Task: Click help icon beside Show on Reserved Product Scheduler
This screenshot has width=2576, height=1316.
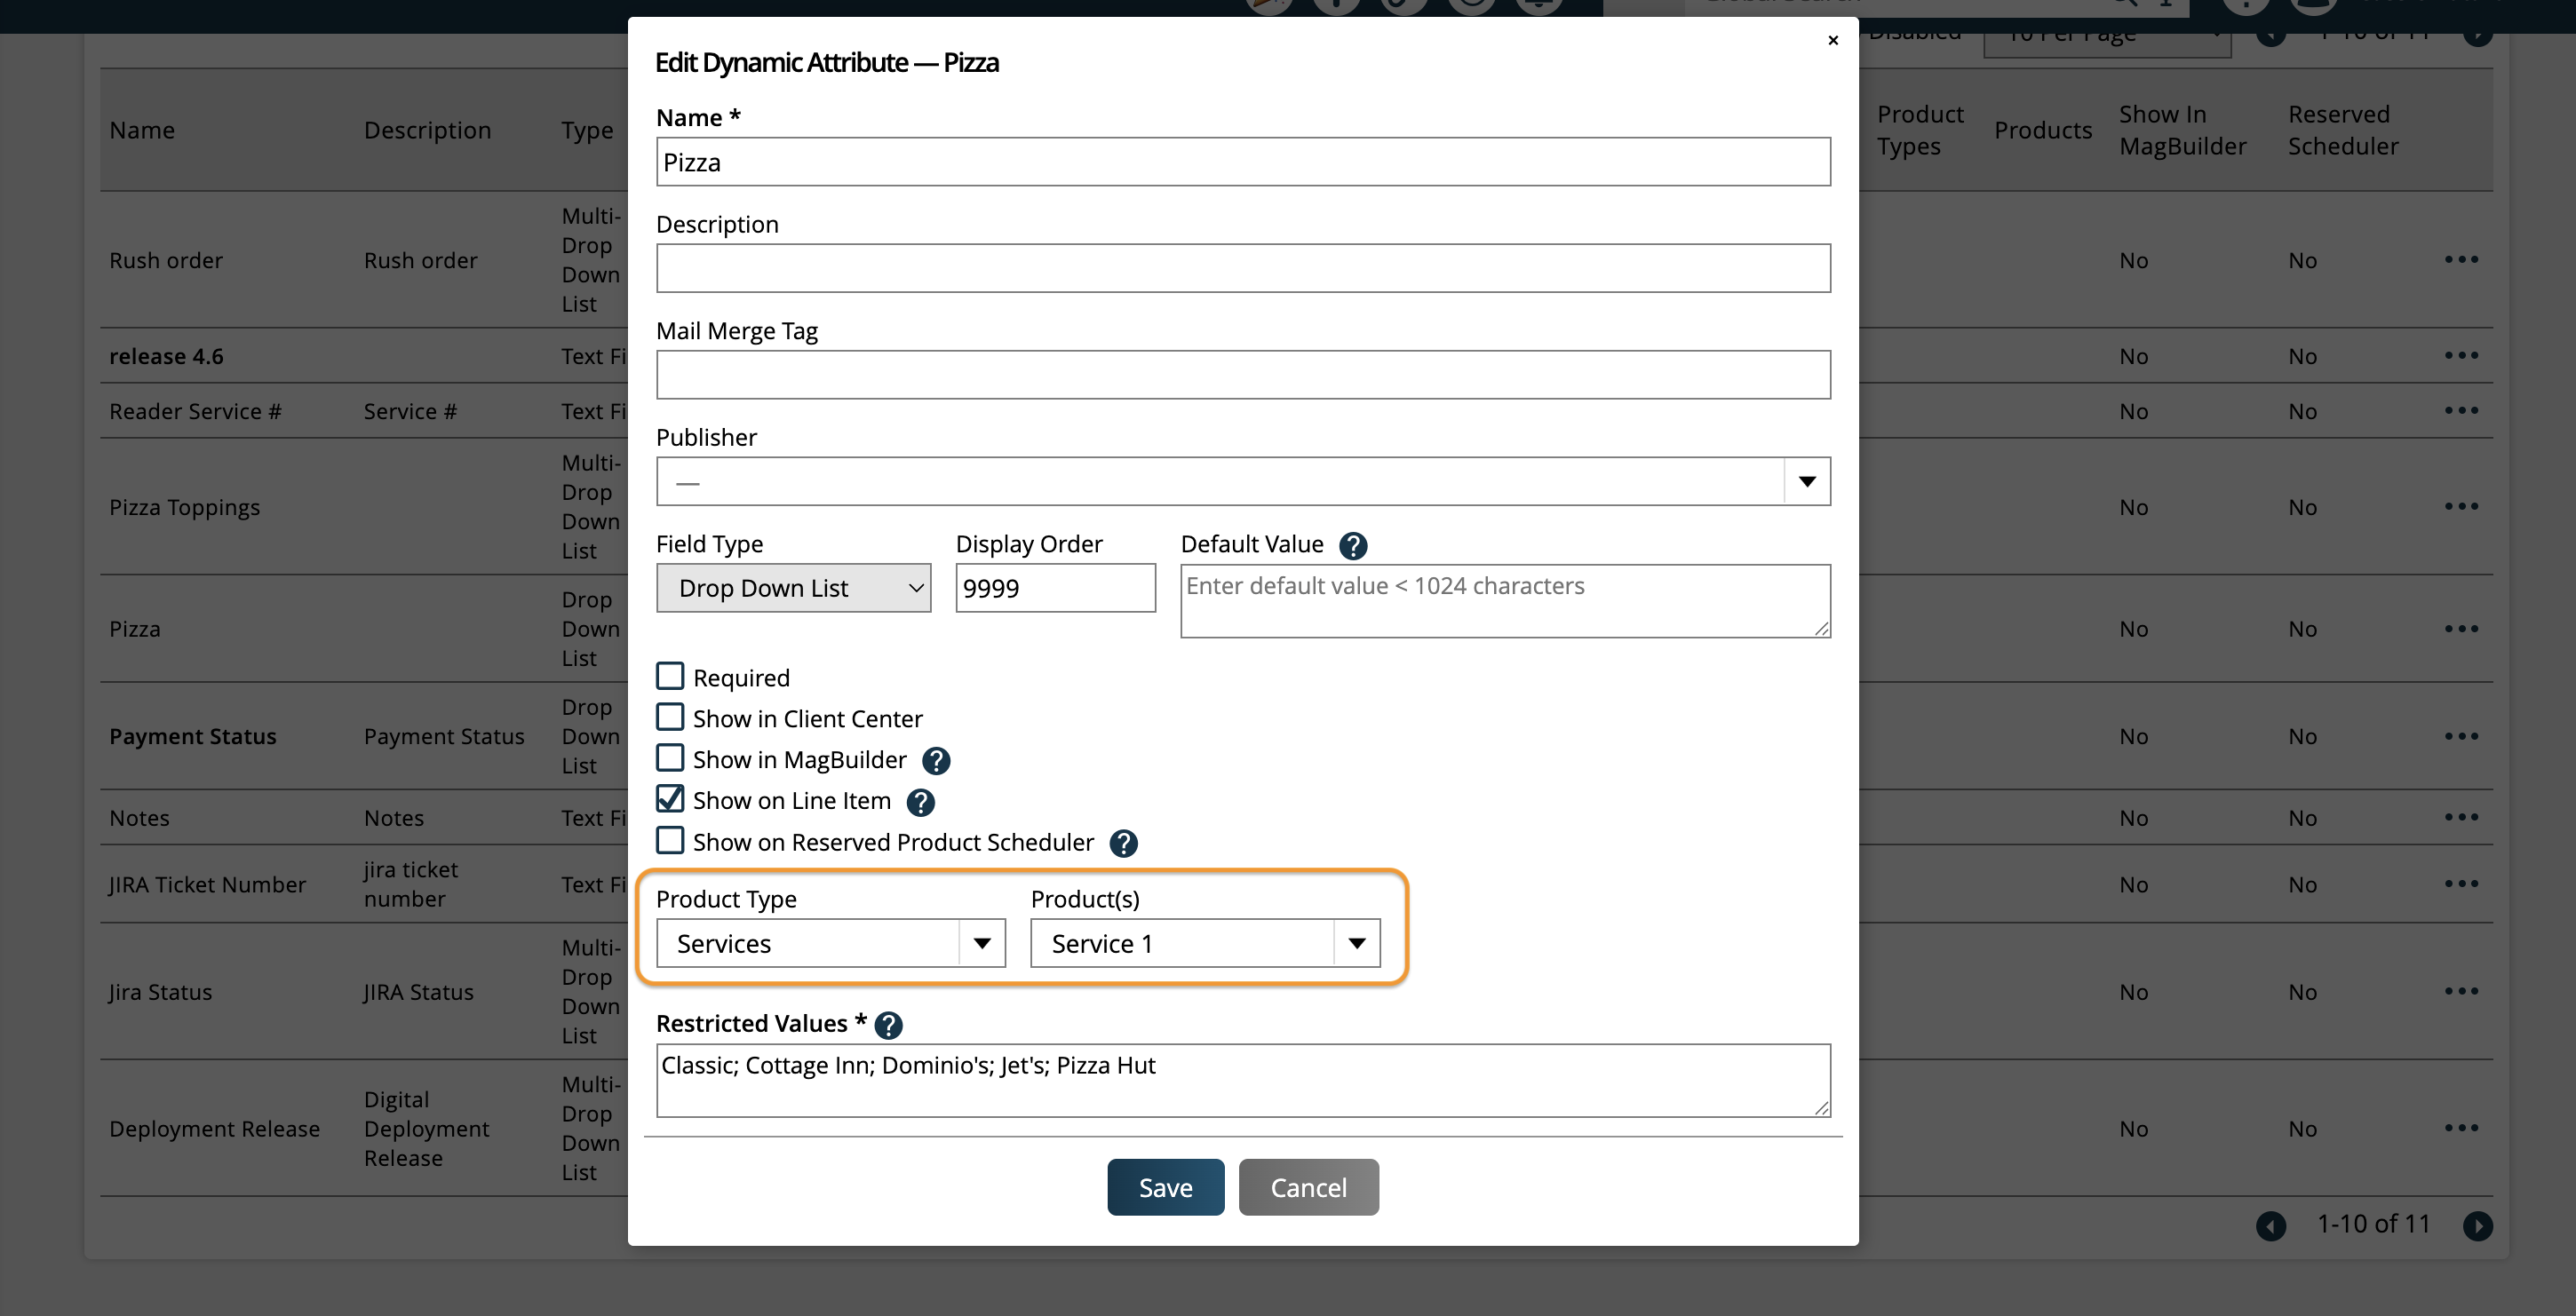Action: pyautogui.click(x=1123, y=843)
